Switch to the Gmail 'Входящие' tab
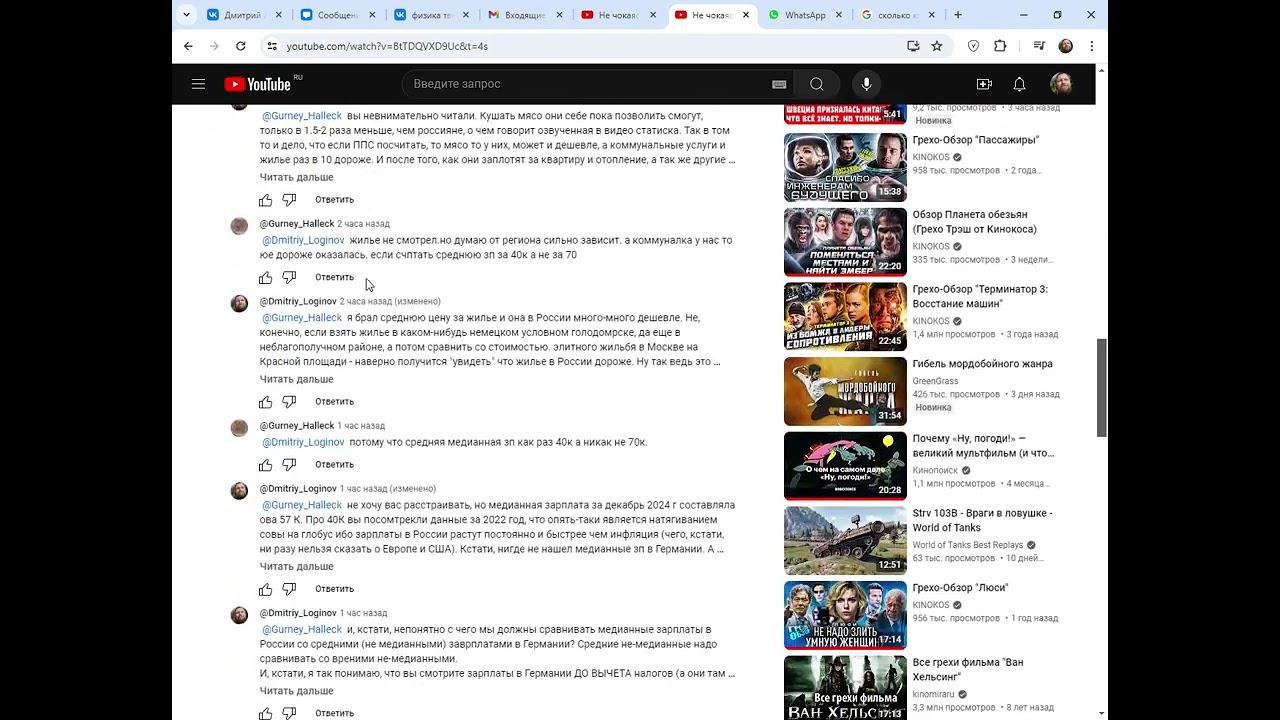The image size is (1280, 720). (526, 15)
